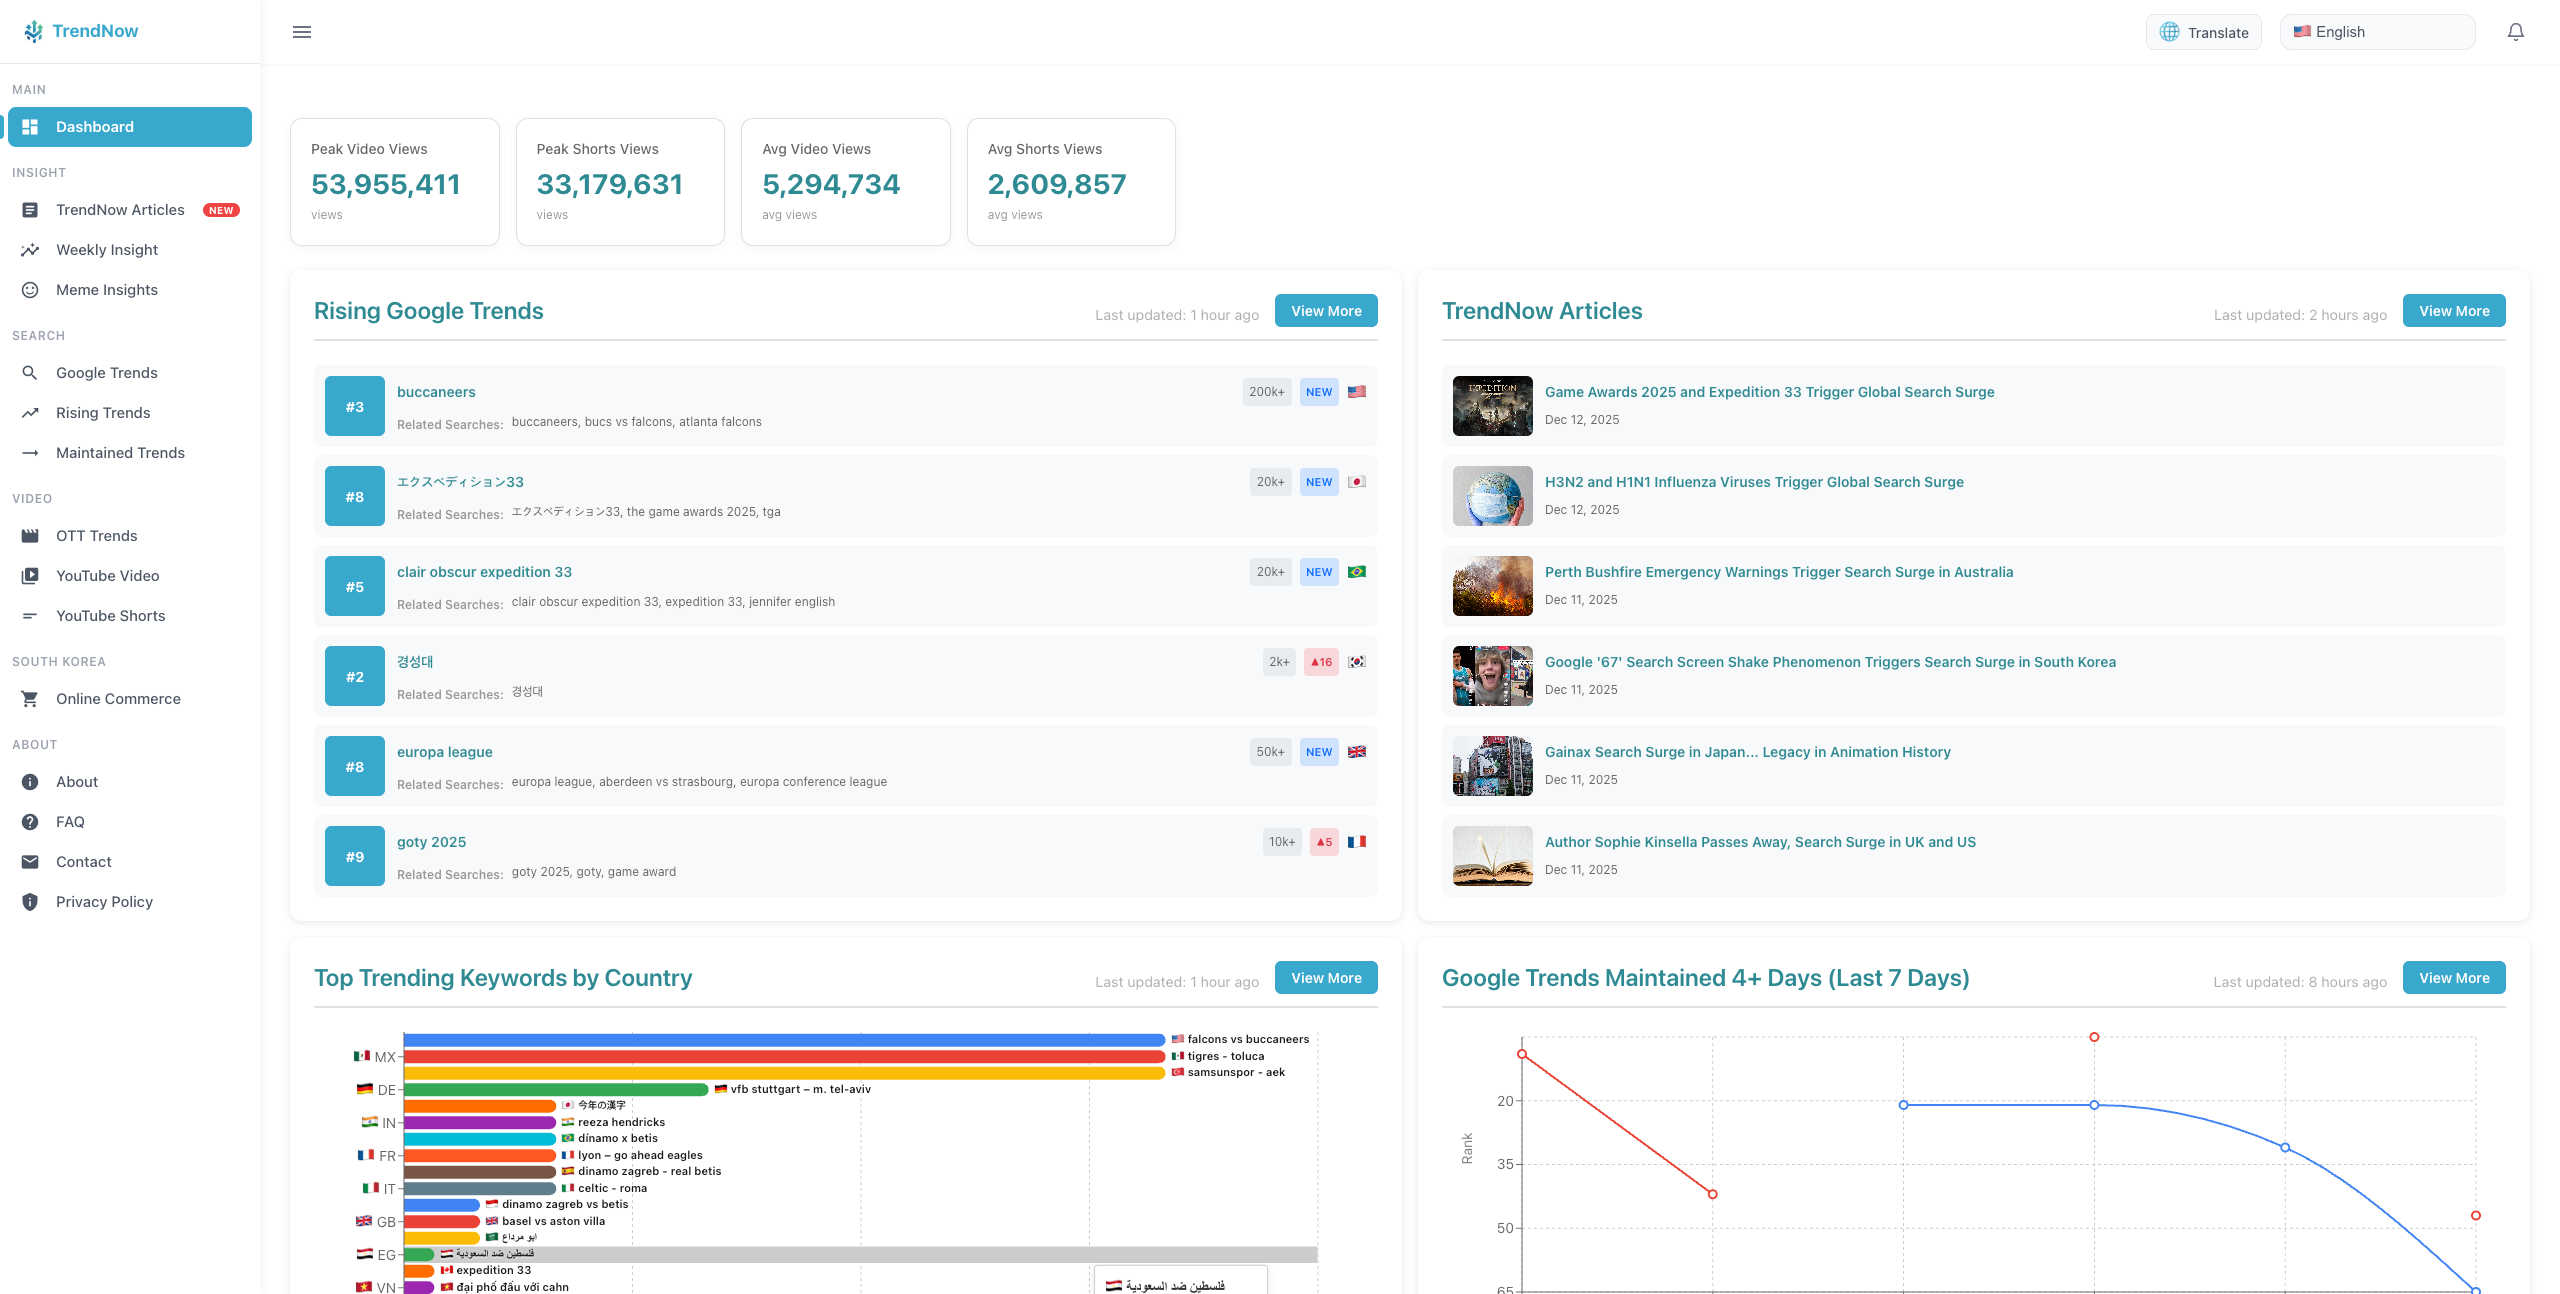Switch to the Dashboard menu item
Viewport: 2560px width, 1294px height.
point(129,126)
